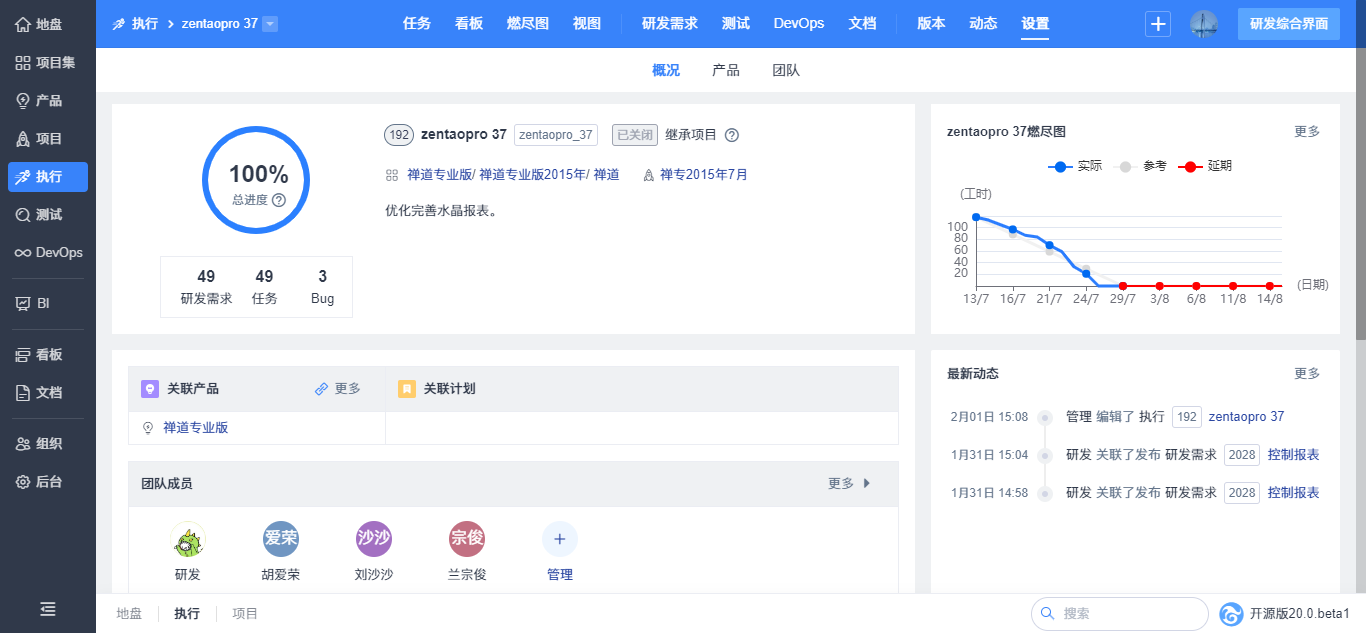The image size is (1366, 633).
Task: Open the 视图 tab
Action: (587, 24)
